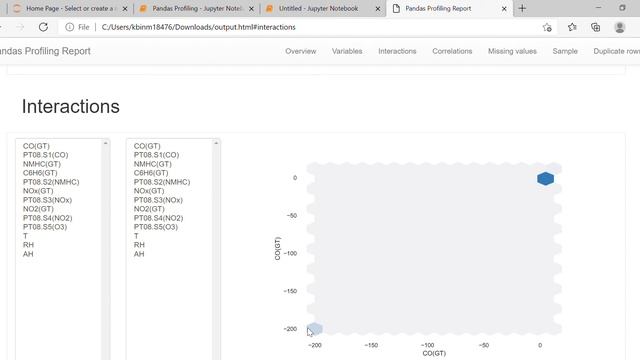
Task: View site information icon beside File
Action: (69, 27)
